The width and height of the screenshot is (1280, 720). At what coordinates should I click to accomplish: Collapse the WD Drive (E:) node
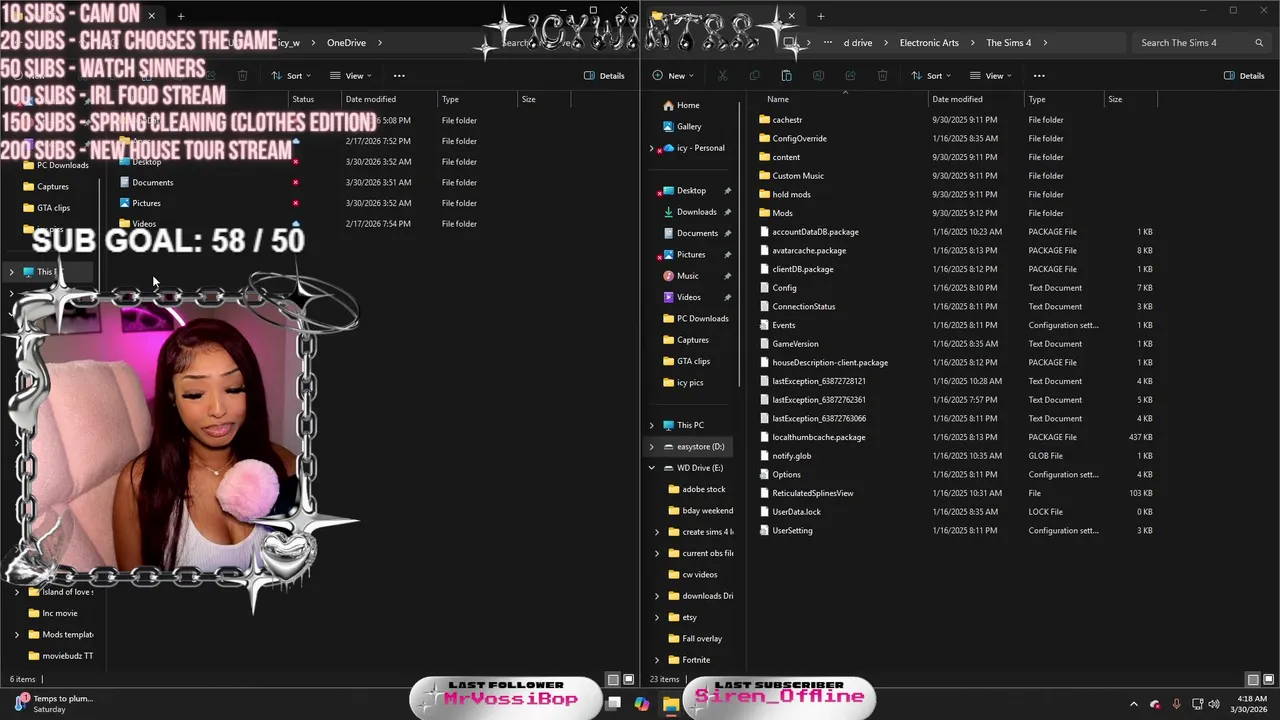pos(652,468)
